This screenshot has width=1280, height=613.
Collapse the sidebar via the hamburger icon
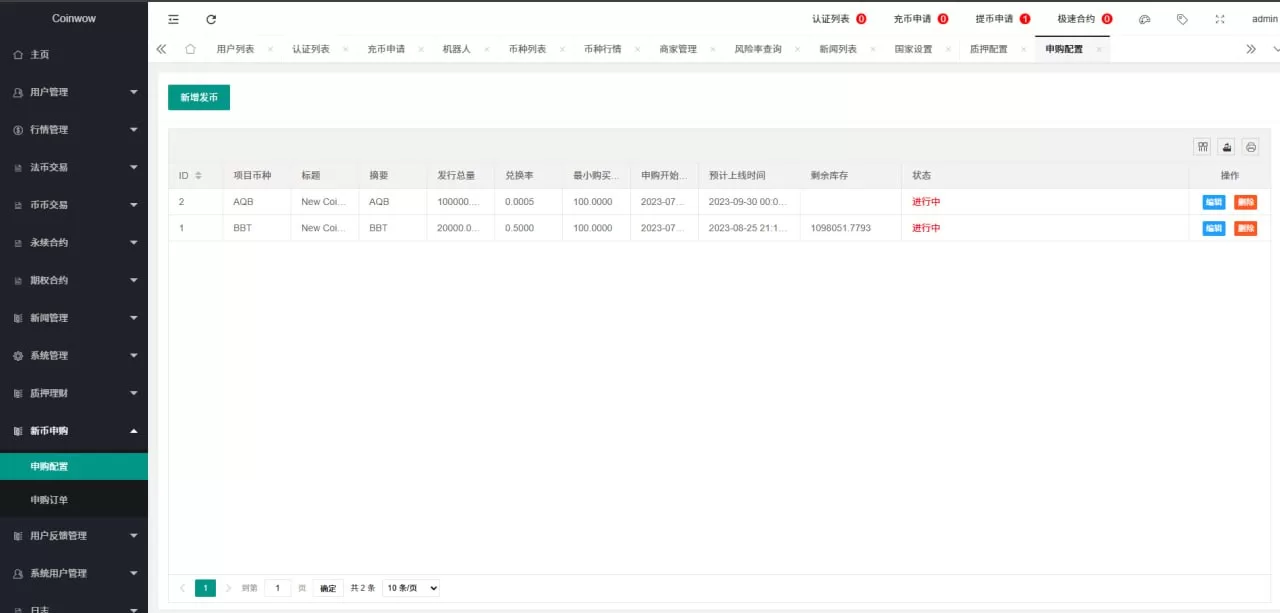tap(173, 18)
